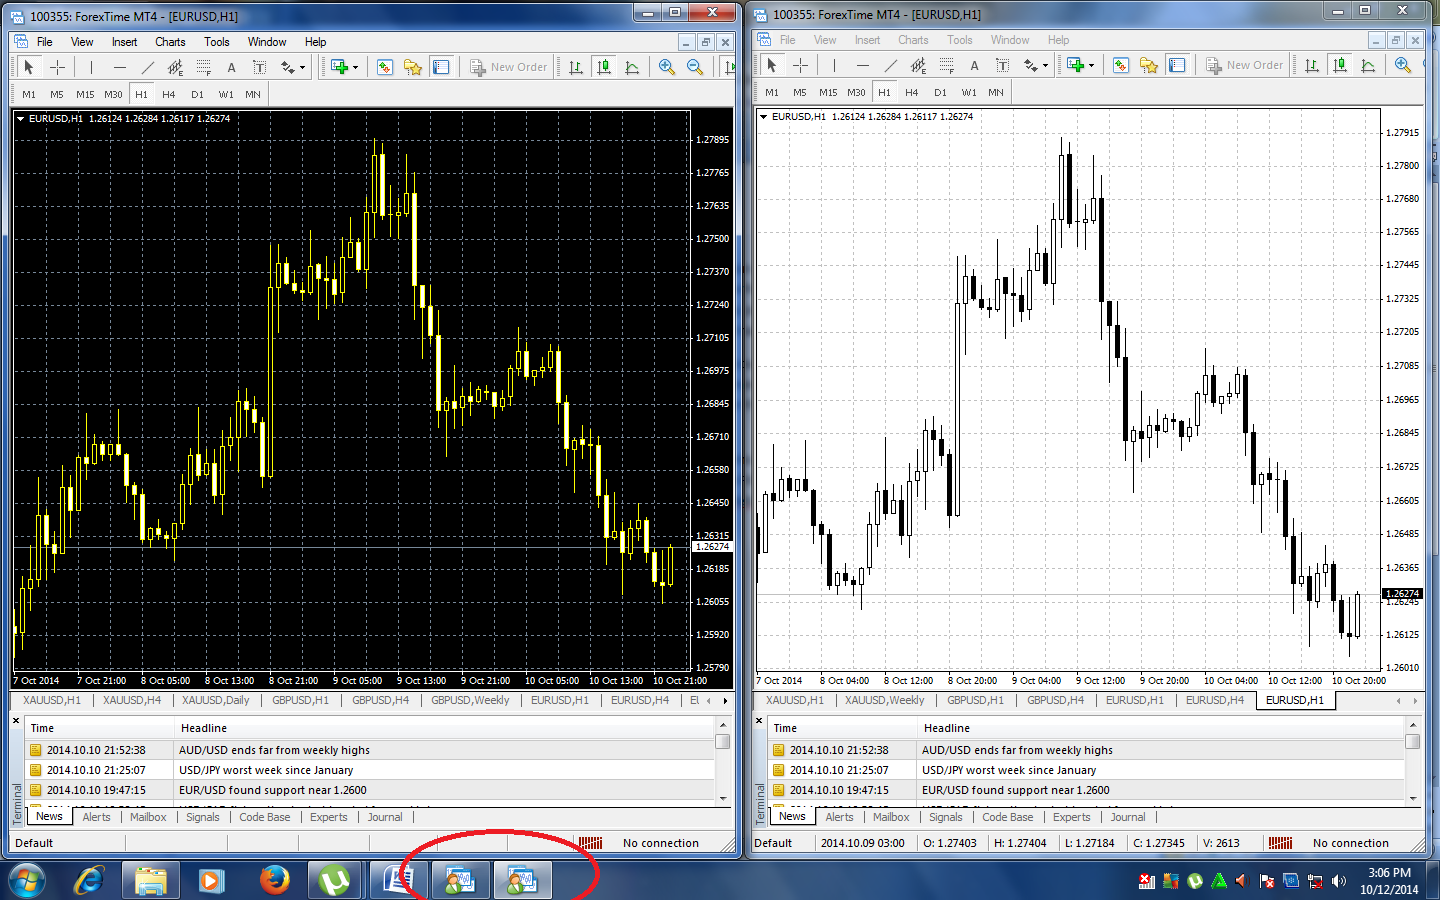Open the Charts menu
The height and width of the screenshot is (900, 1442).
[169, 41]
